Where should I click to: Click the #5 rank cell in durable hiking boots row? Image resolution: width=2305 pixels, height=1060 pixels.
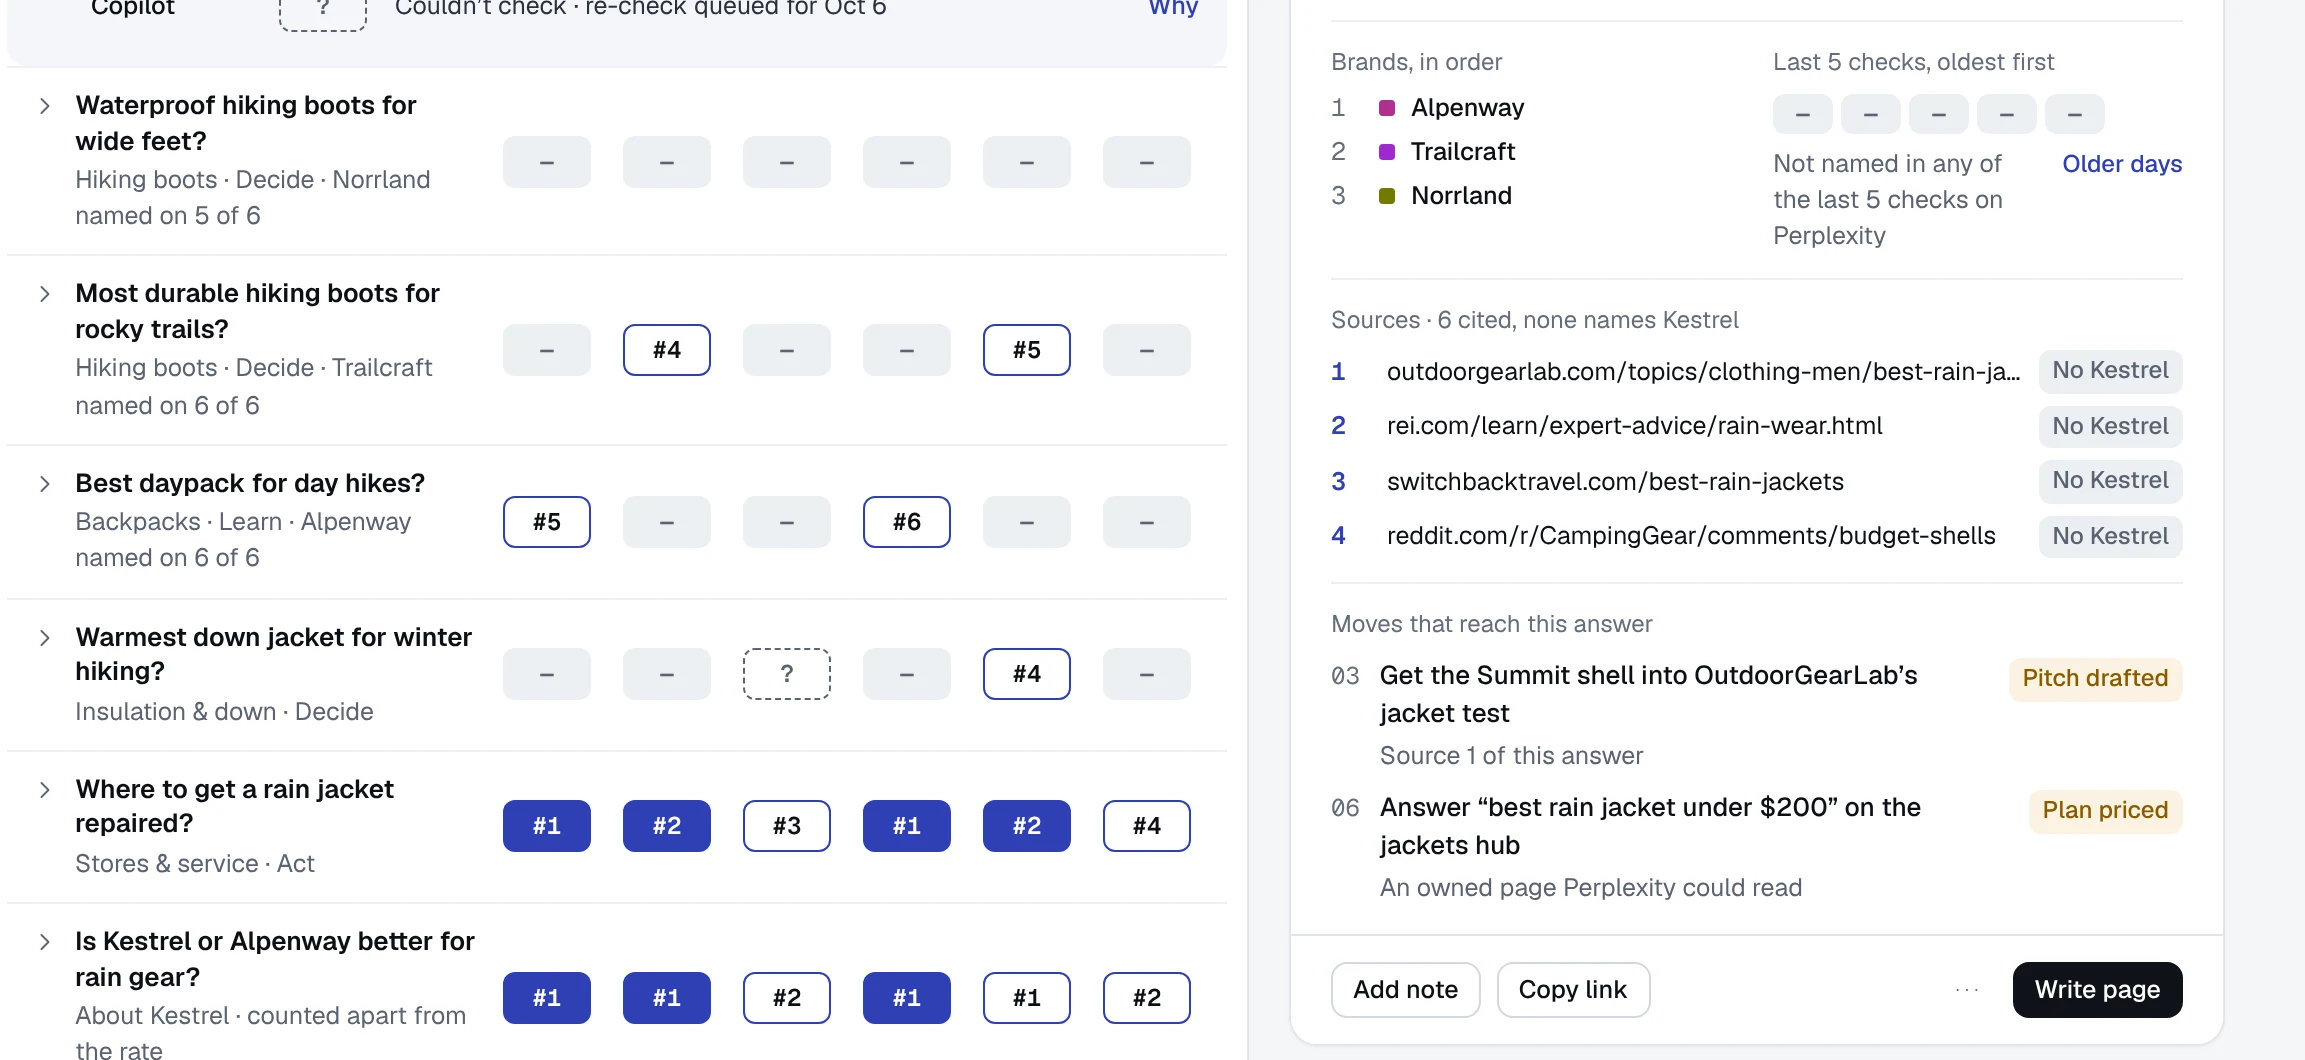(1027, 350)
